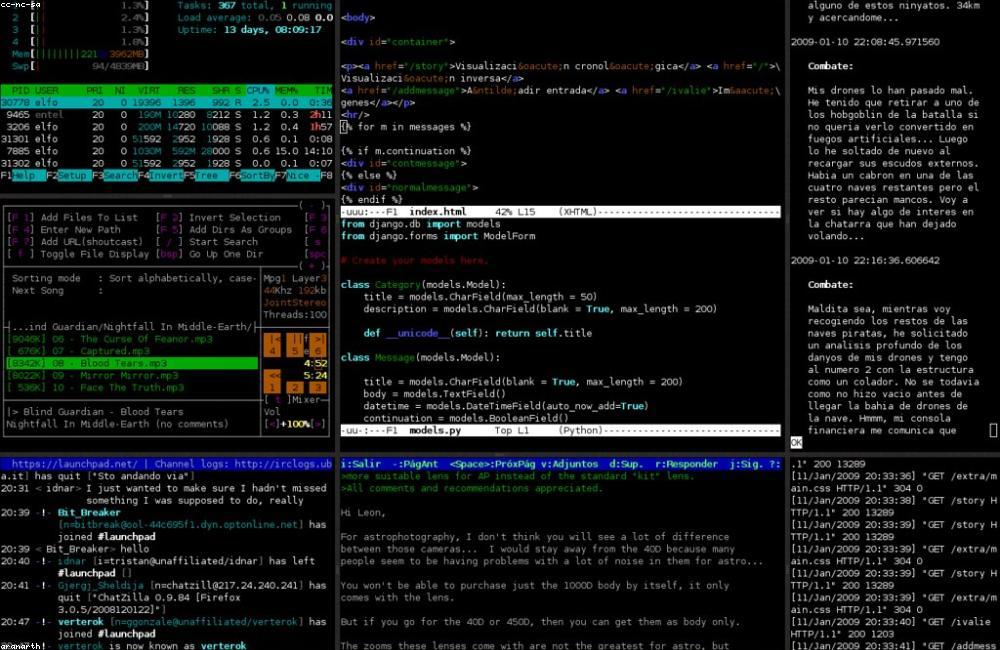Click index.html buffer name in Emacs mode line
Viewport: 1000px width, 650px height.
coord(438,212)
